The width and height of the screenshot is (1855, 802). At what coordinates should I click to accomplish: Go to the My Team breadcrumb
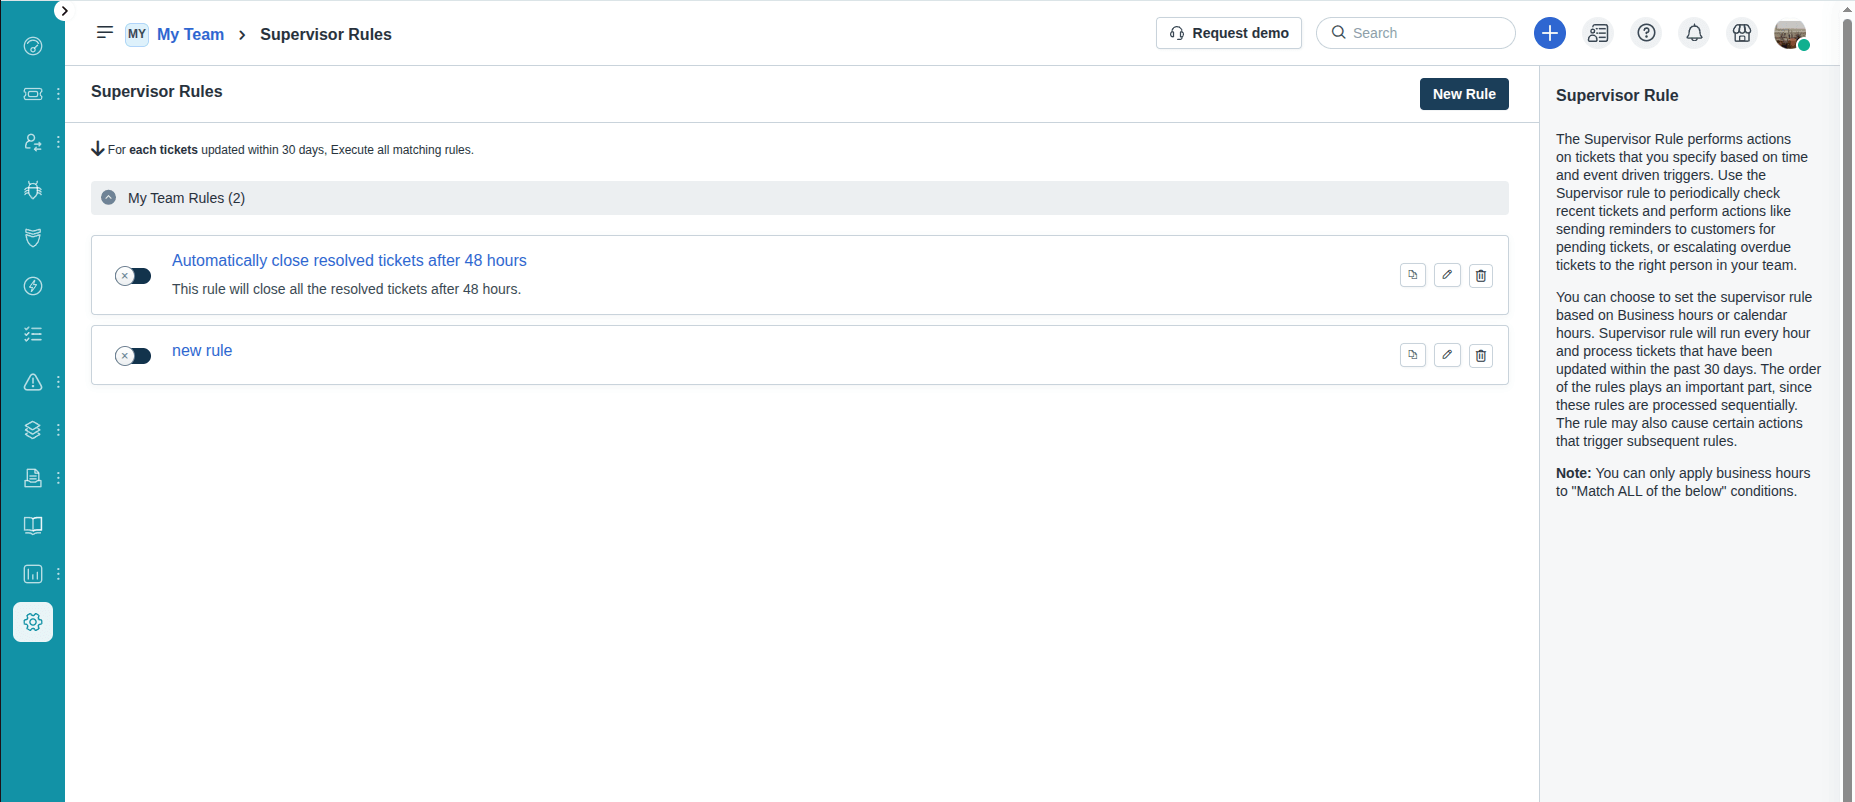pos(190,34)
